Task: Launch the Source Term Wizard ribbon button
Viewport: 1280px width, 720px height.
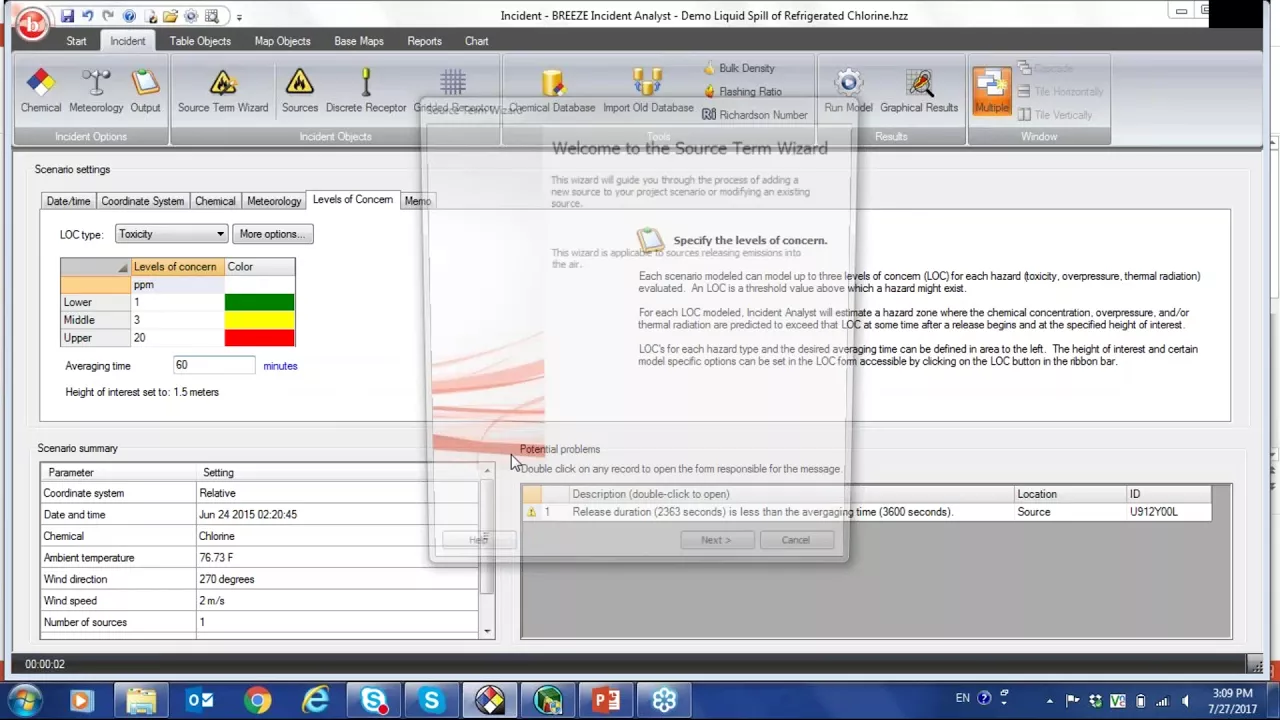Action: coord(223,90)
